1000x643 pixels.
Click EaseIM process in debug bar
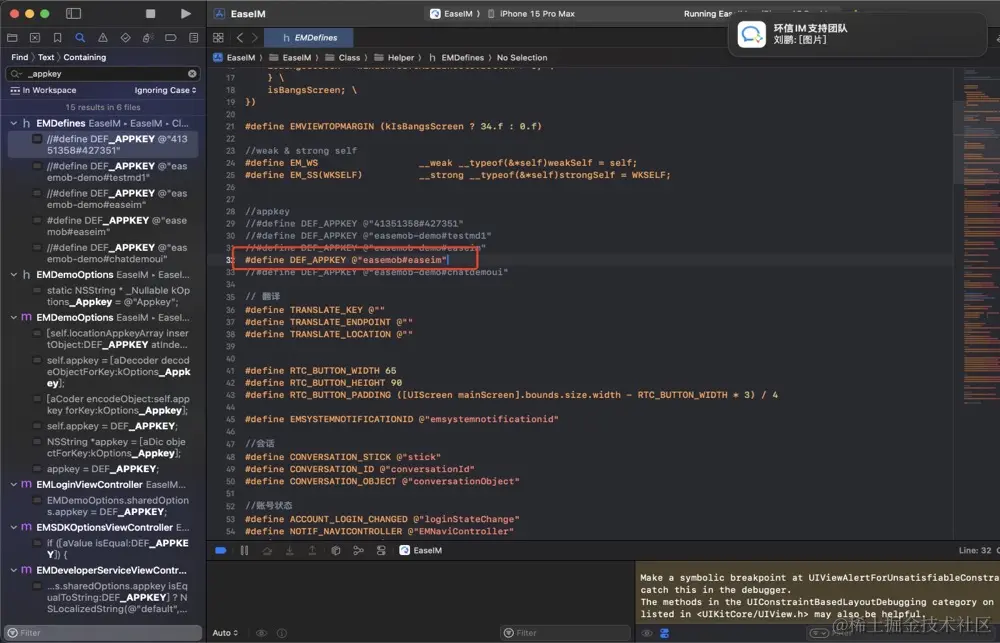[421, 551]
